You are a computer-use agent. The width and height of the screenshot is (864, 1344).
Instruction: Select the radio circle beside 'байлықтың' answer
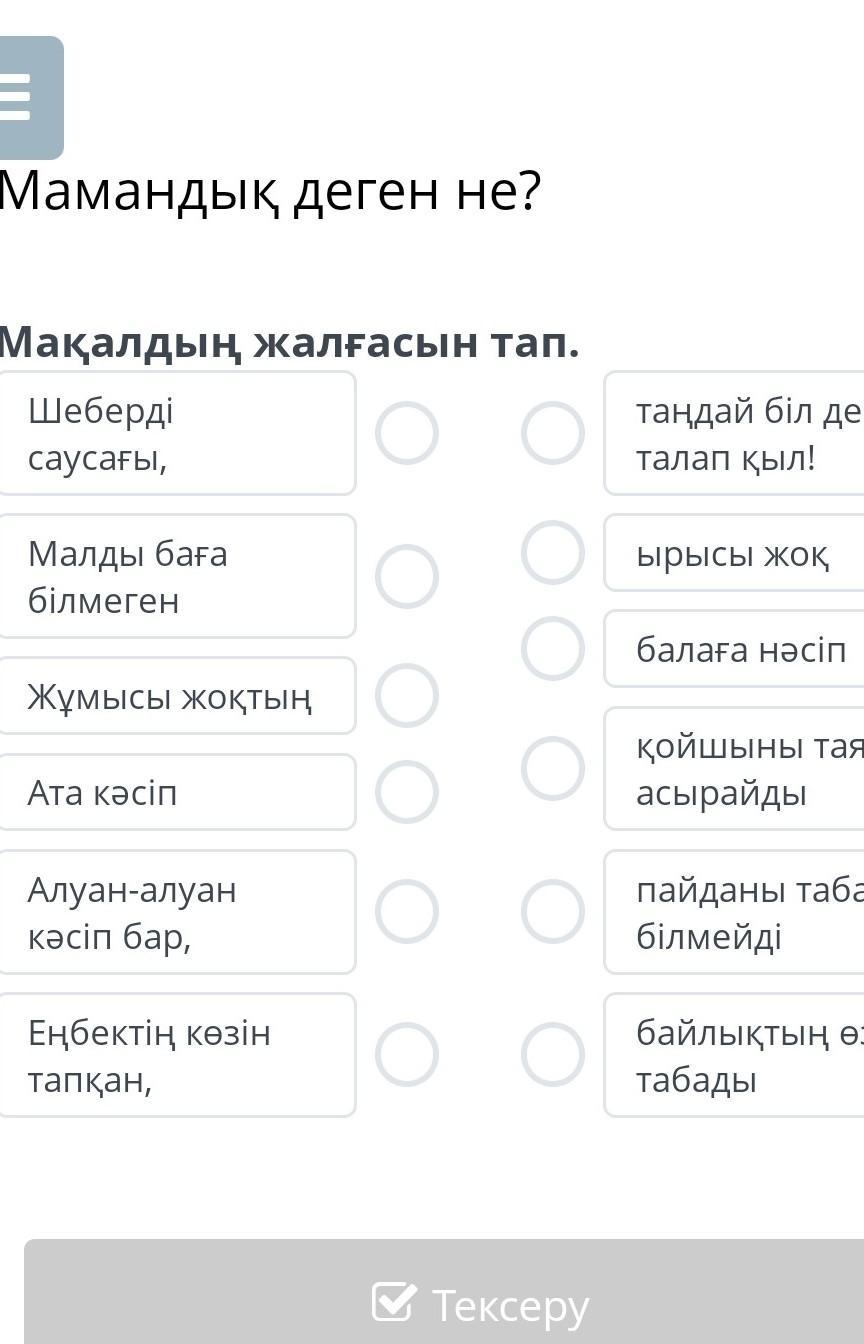click(553, 1055)
